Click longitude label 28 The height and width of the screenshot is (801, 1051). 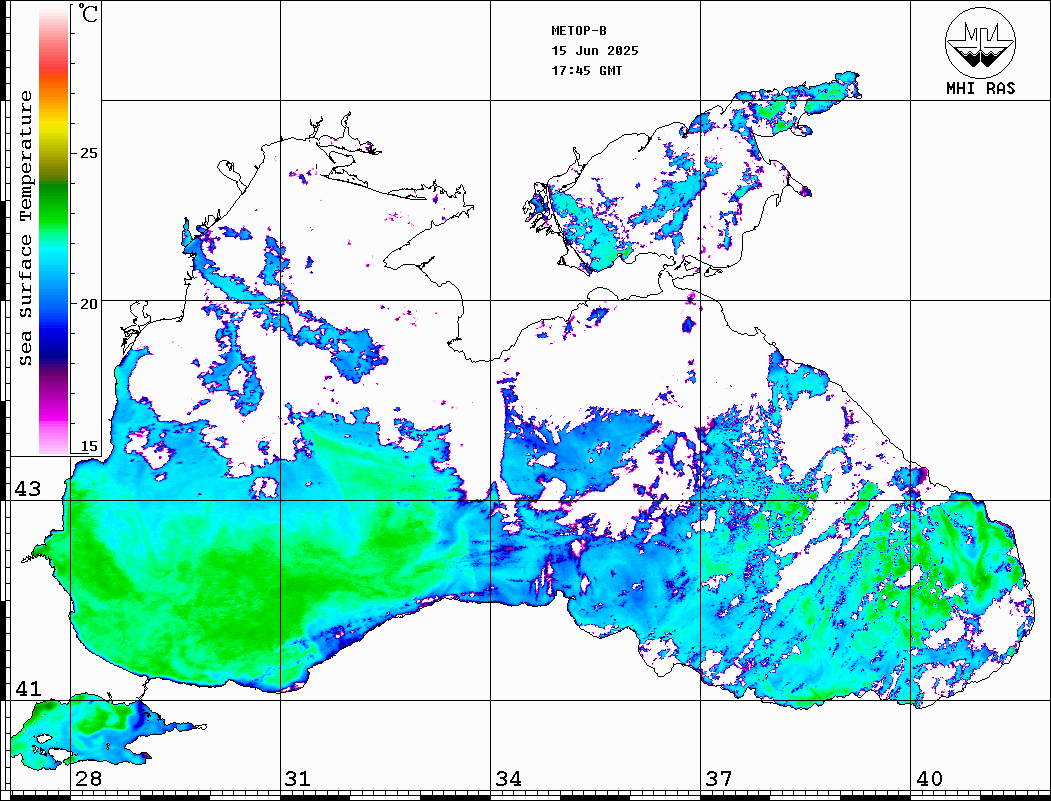tap(88, 779)
